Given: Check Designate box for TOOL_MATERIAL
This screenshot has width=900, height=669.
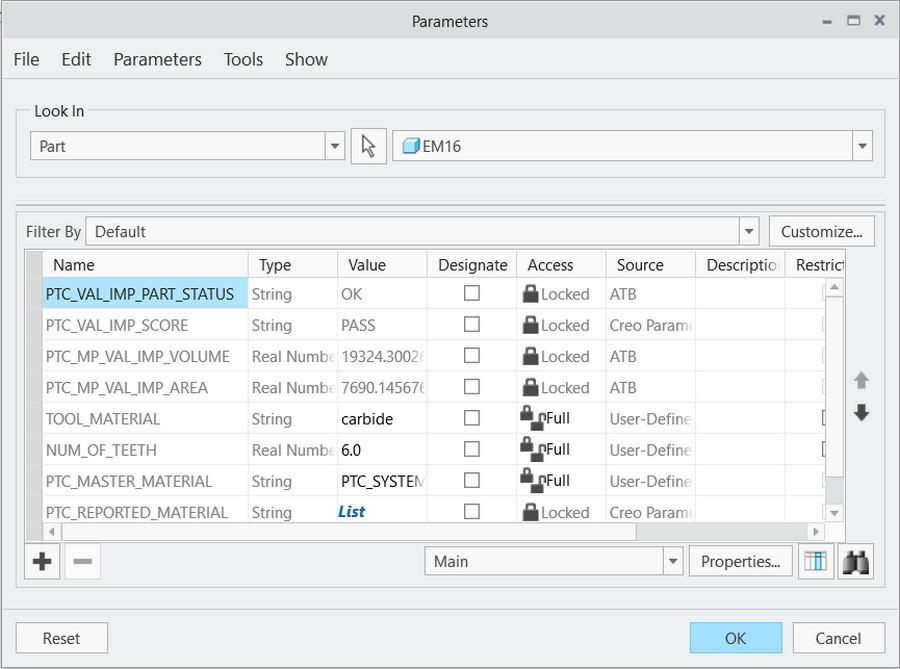Looking at the screenshot, I should coord(472,418).
